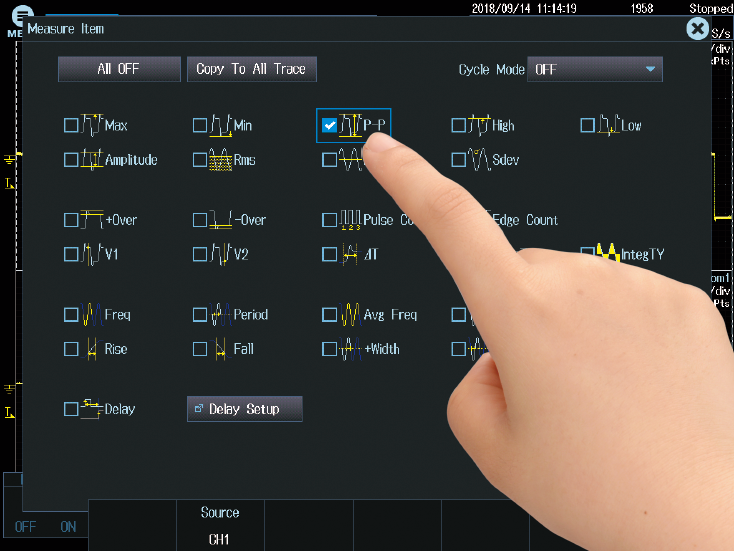The image size is (734, 551).
Task: Tick the Amplitude checkbox
Action: (71, 160)
